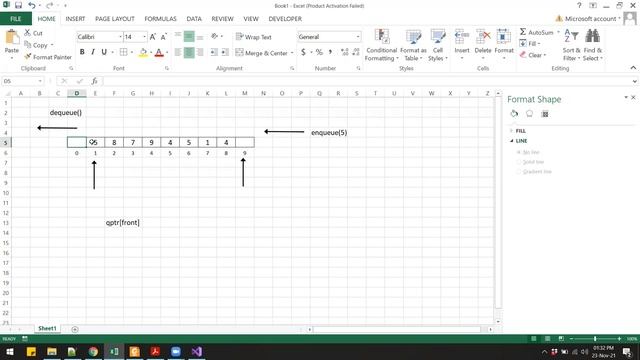Viewport: 640px width, 360px height.
Task: Open Format as Table gallery
Action: pos(413,45)
